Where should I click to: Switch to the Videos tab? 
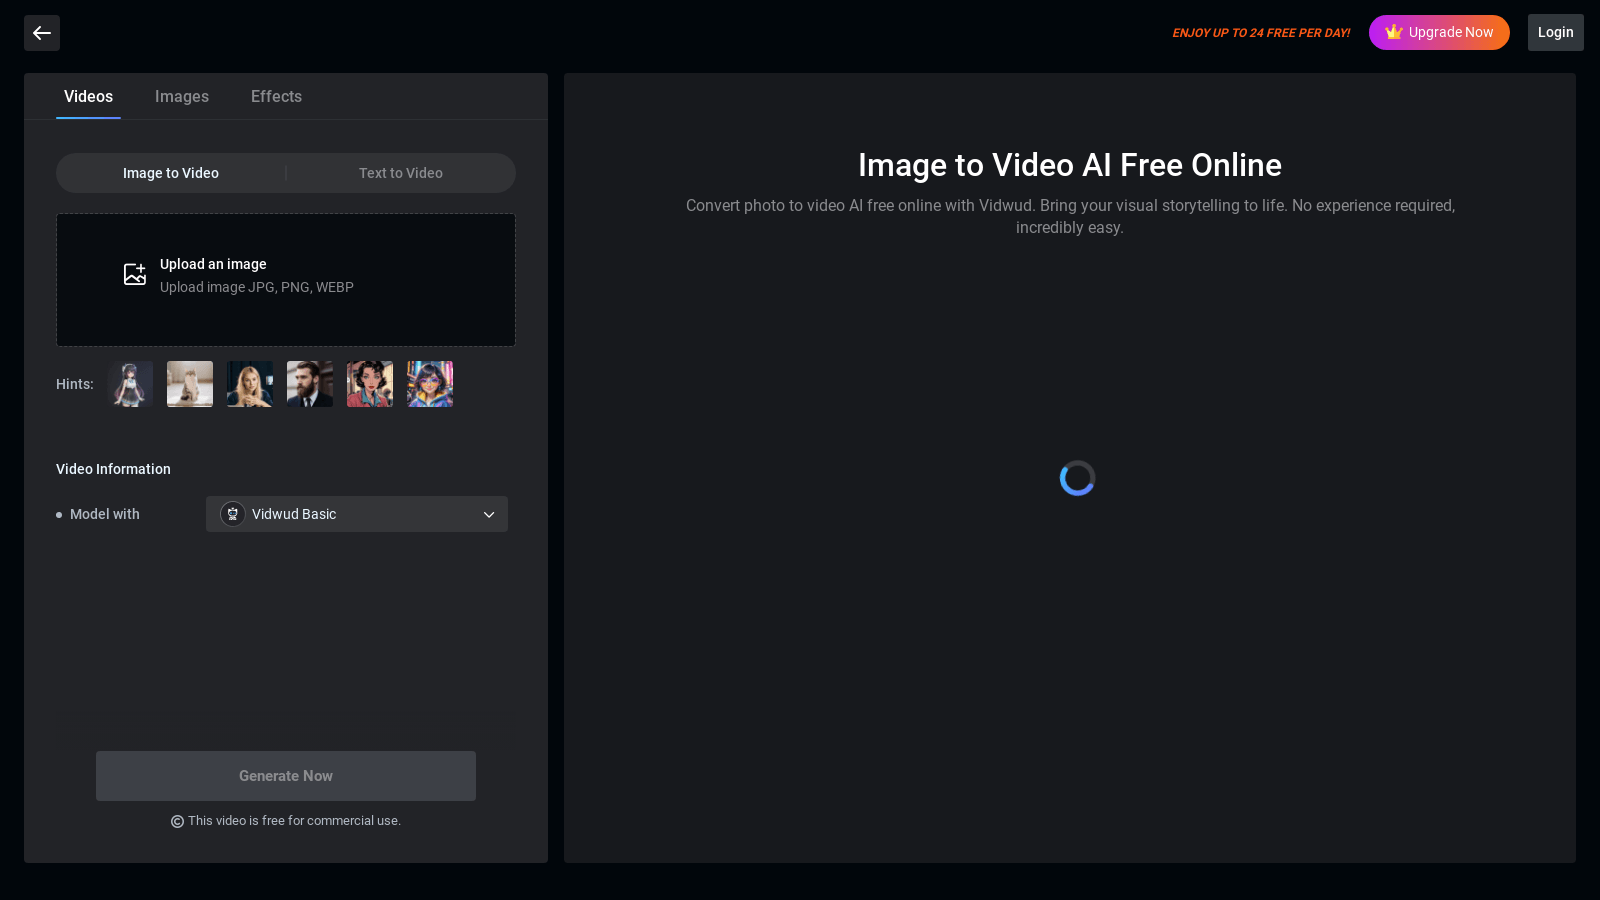[x=88, y=96]
